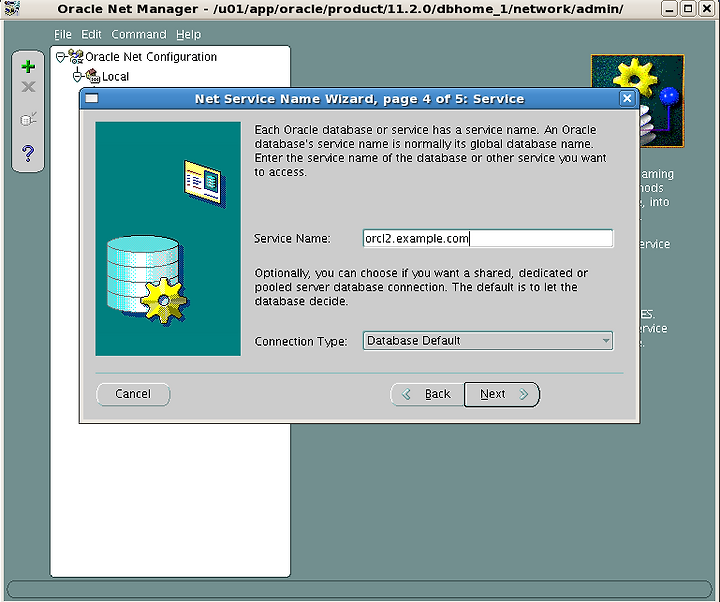Click the green plus Create icon
720x602 pixels.
(x=28, y=67)
